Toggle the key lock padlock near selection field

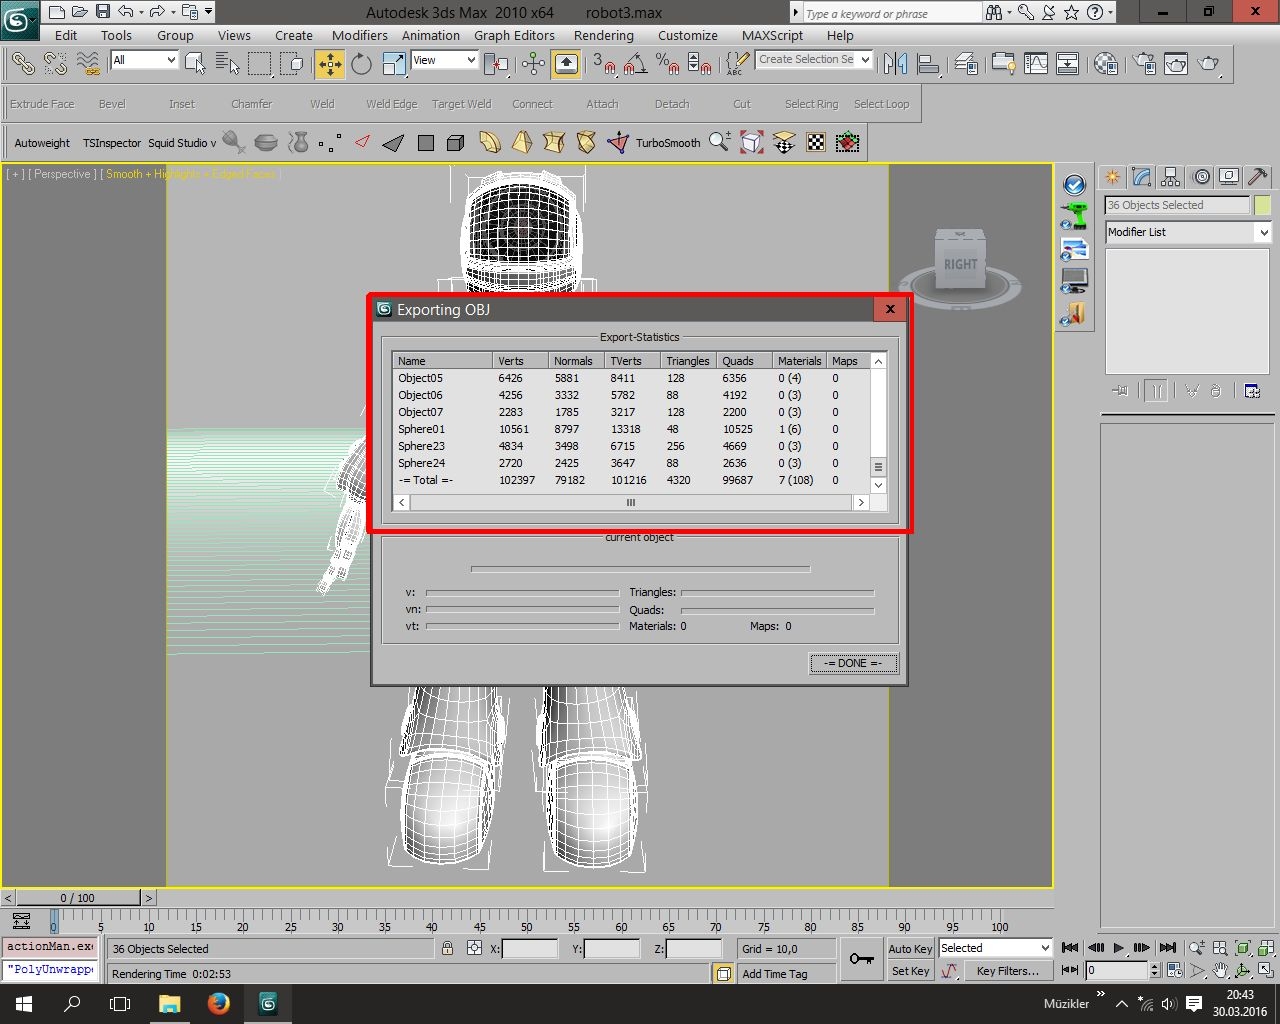[447, 948]
